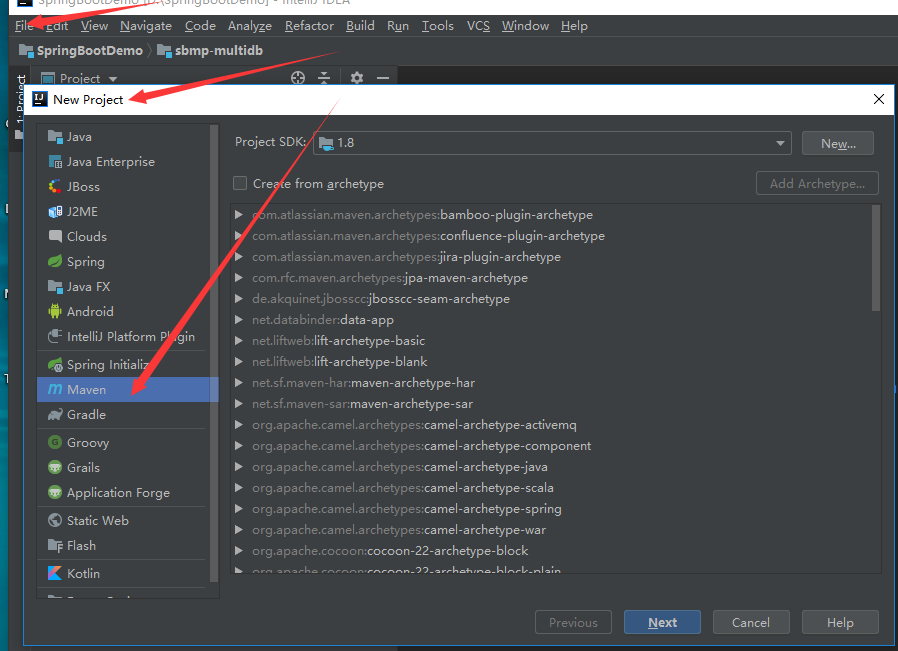Click the Cancel button
The width and height of the screenshot is (898, 651).
(751, 622)
